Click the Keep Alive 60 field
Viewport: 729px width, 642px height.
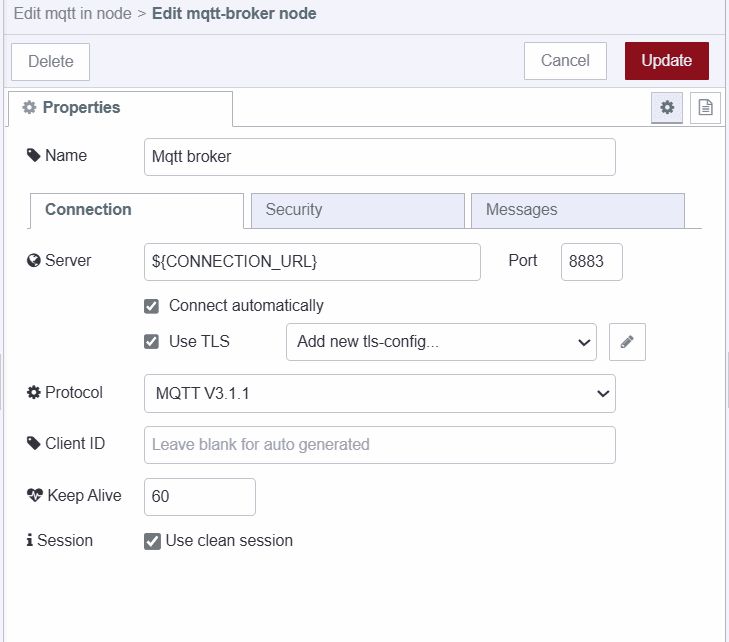(x=200, y=496)
